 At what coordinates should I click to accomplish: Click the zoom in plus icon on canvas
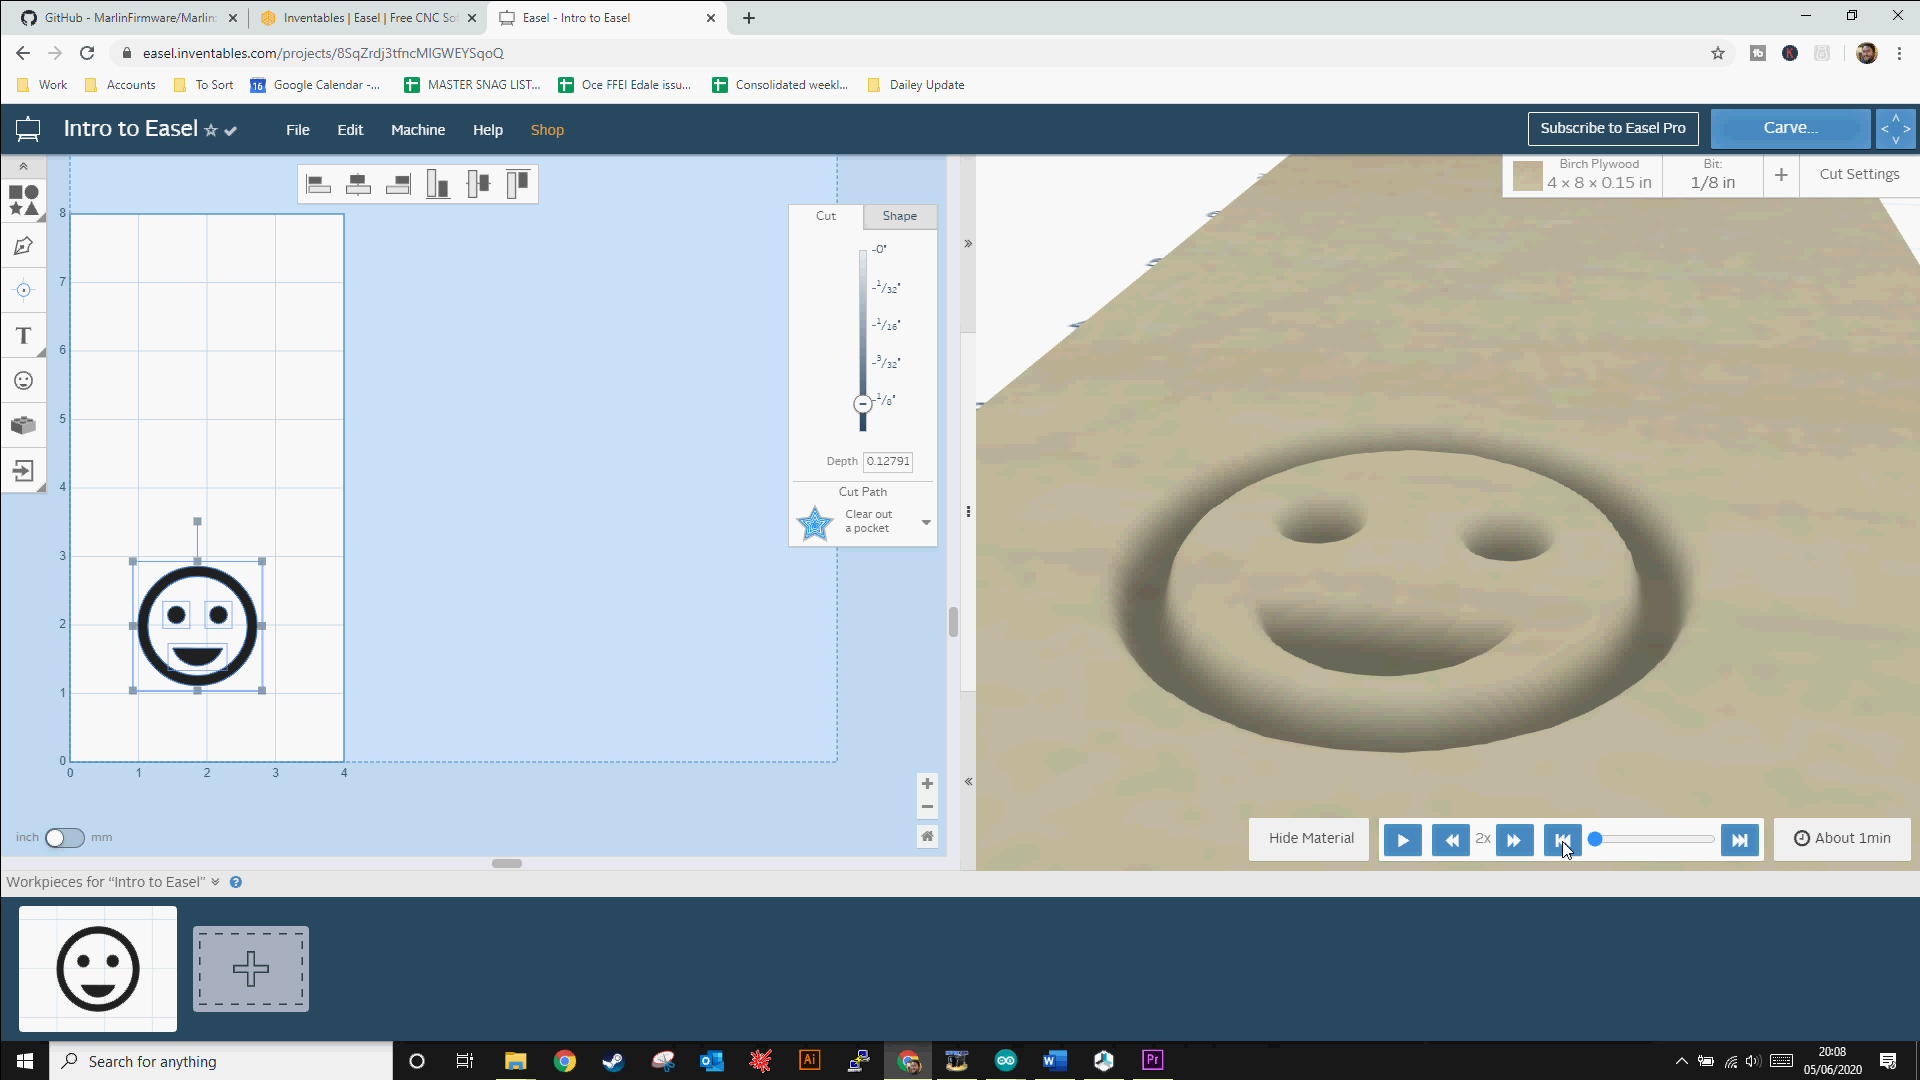coord(927,784)
